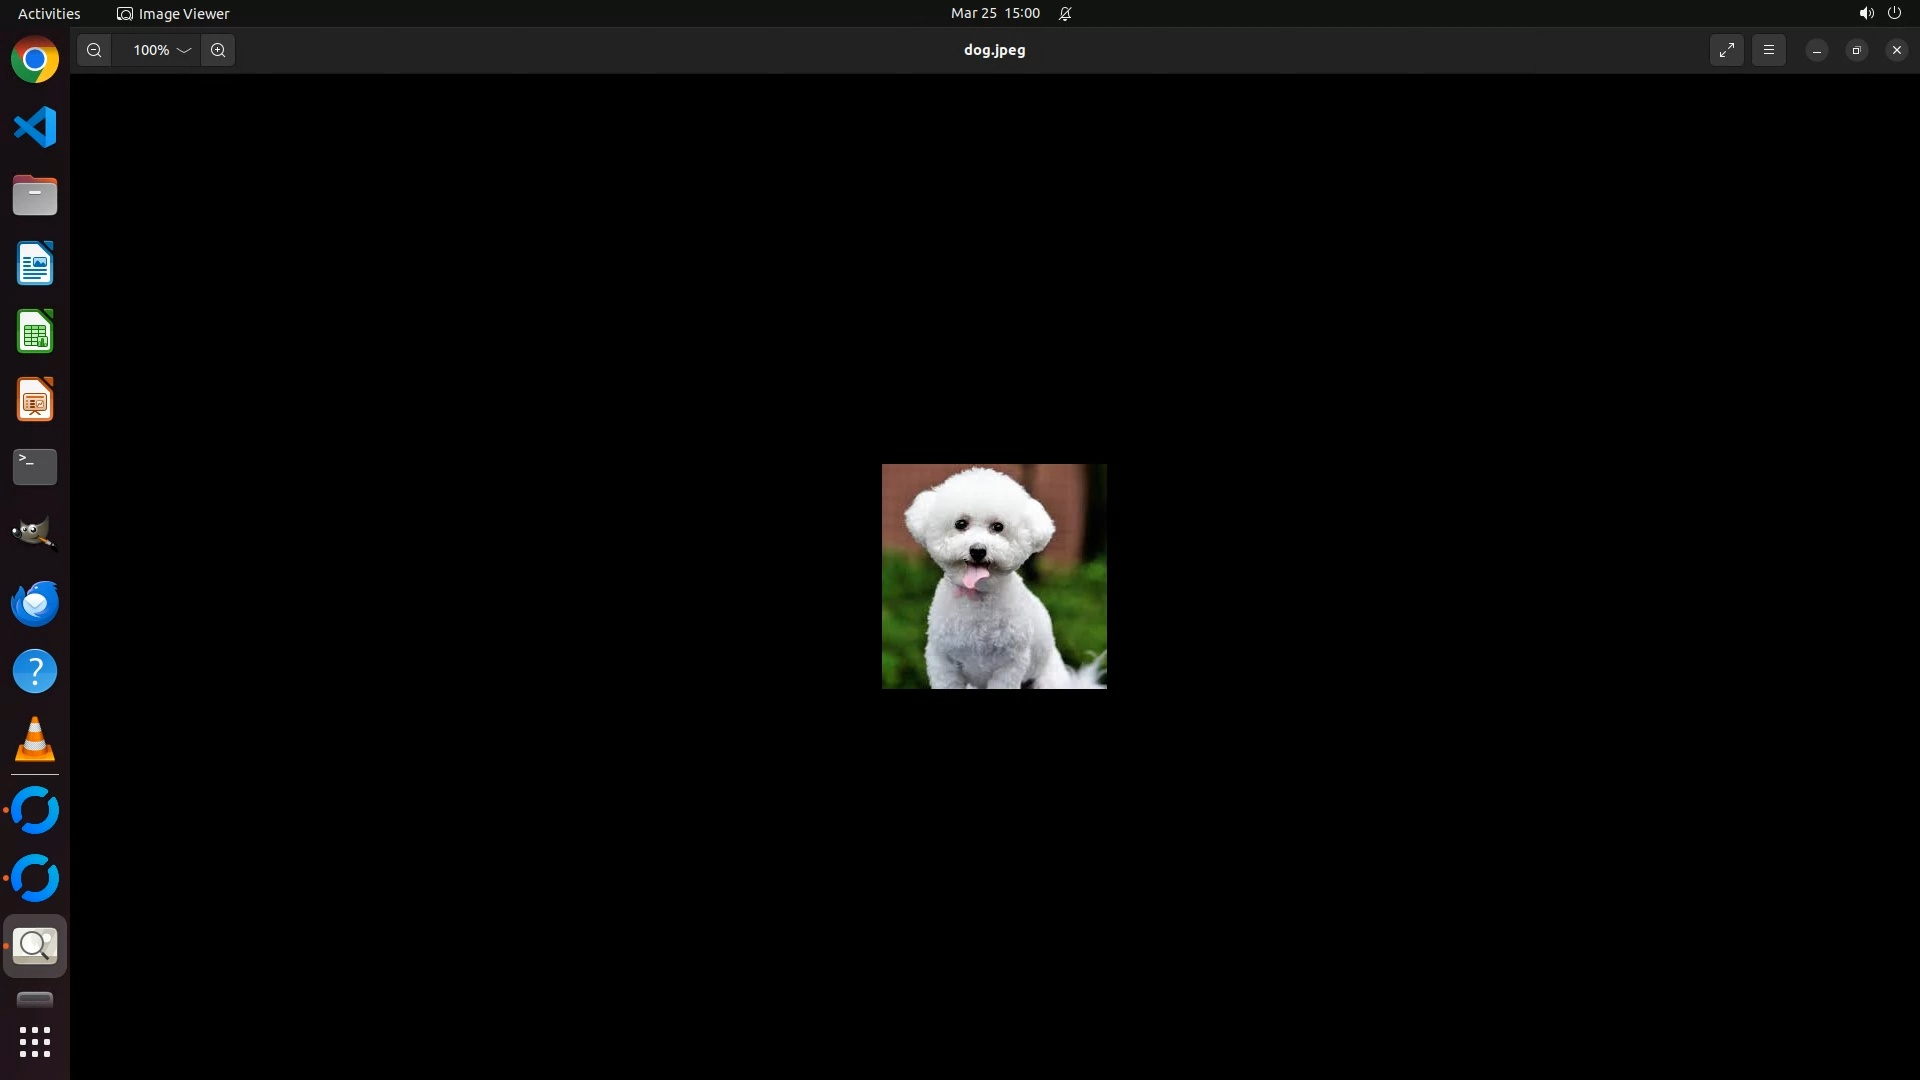Viewport: 1920px width, 1080px height.
Task: Click the zoom out magnifier icon
Action: click(x=94, y=50)
